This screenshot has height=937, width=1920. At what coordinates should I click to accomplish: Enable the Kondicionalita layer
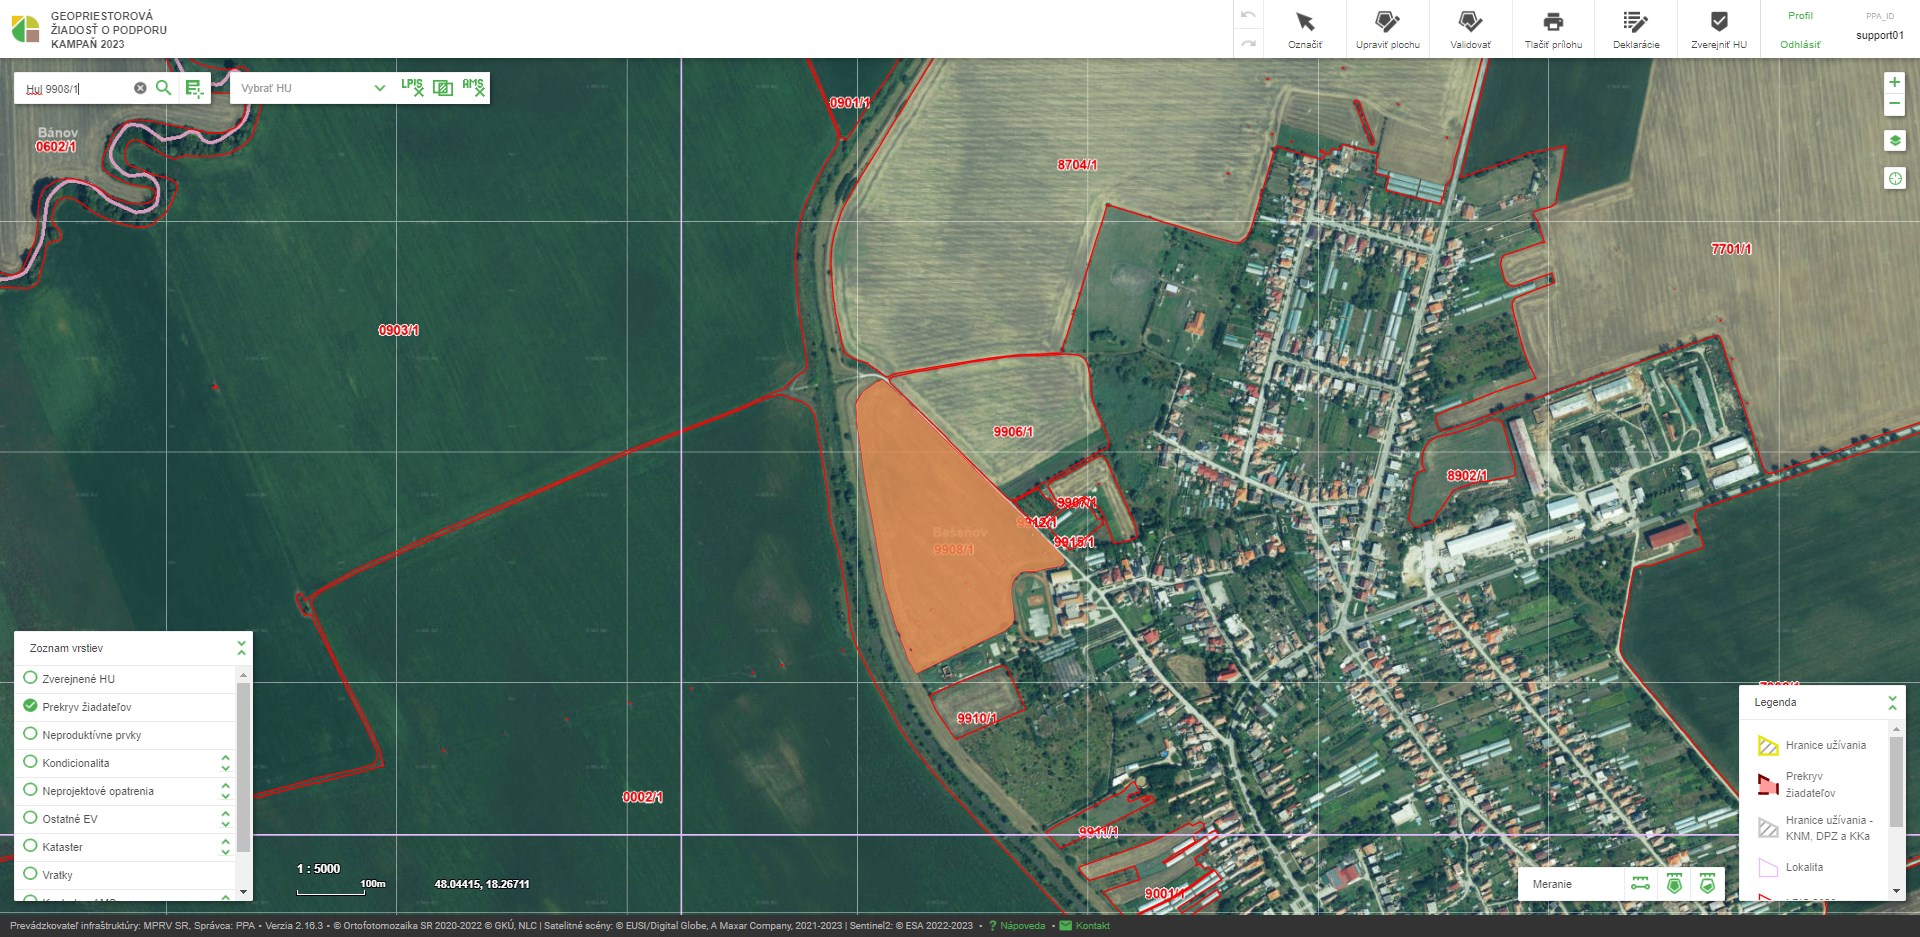click(x=30, y=762)
